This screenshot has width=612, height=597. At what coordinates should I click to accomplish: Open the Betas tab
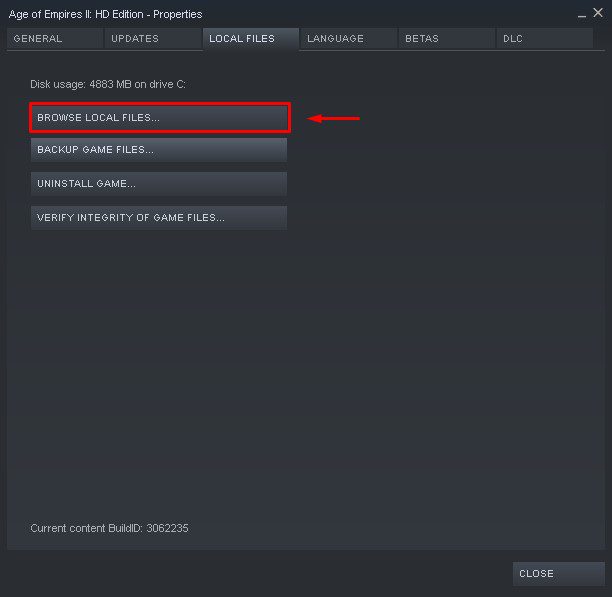(x=447, y=38)
